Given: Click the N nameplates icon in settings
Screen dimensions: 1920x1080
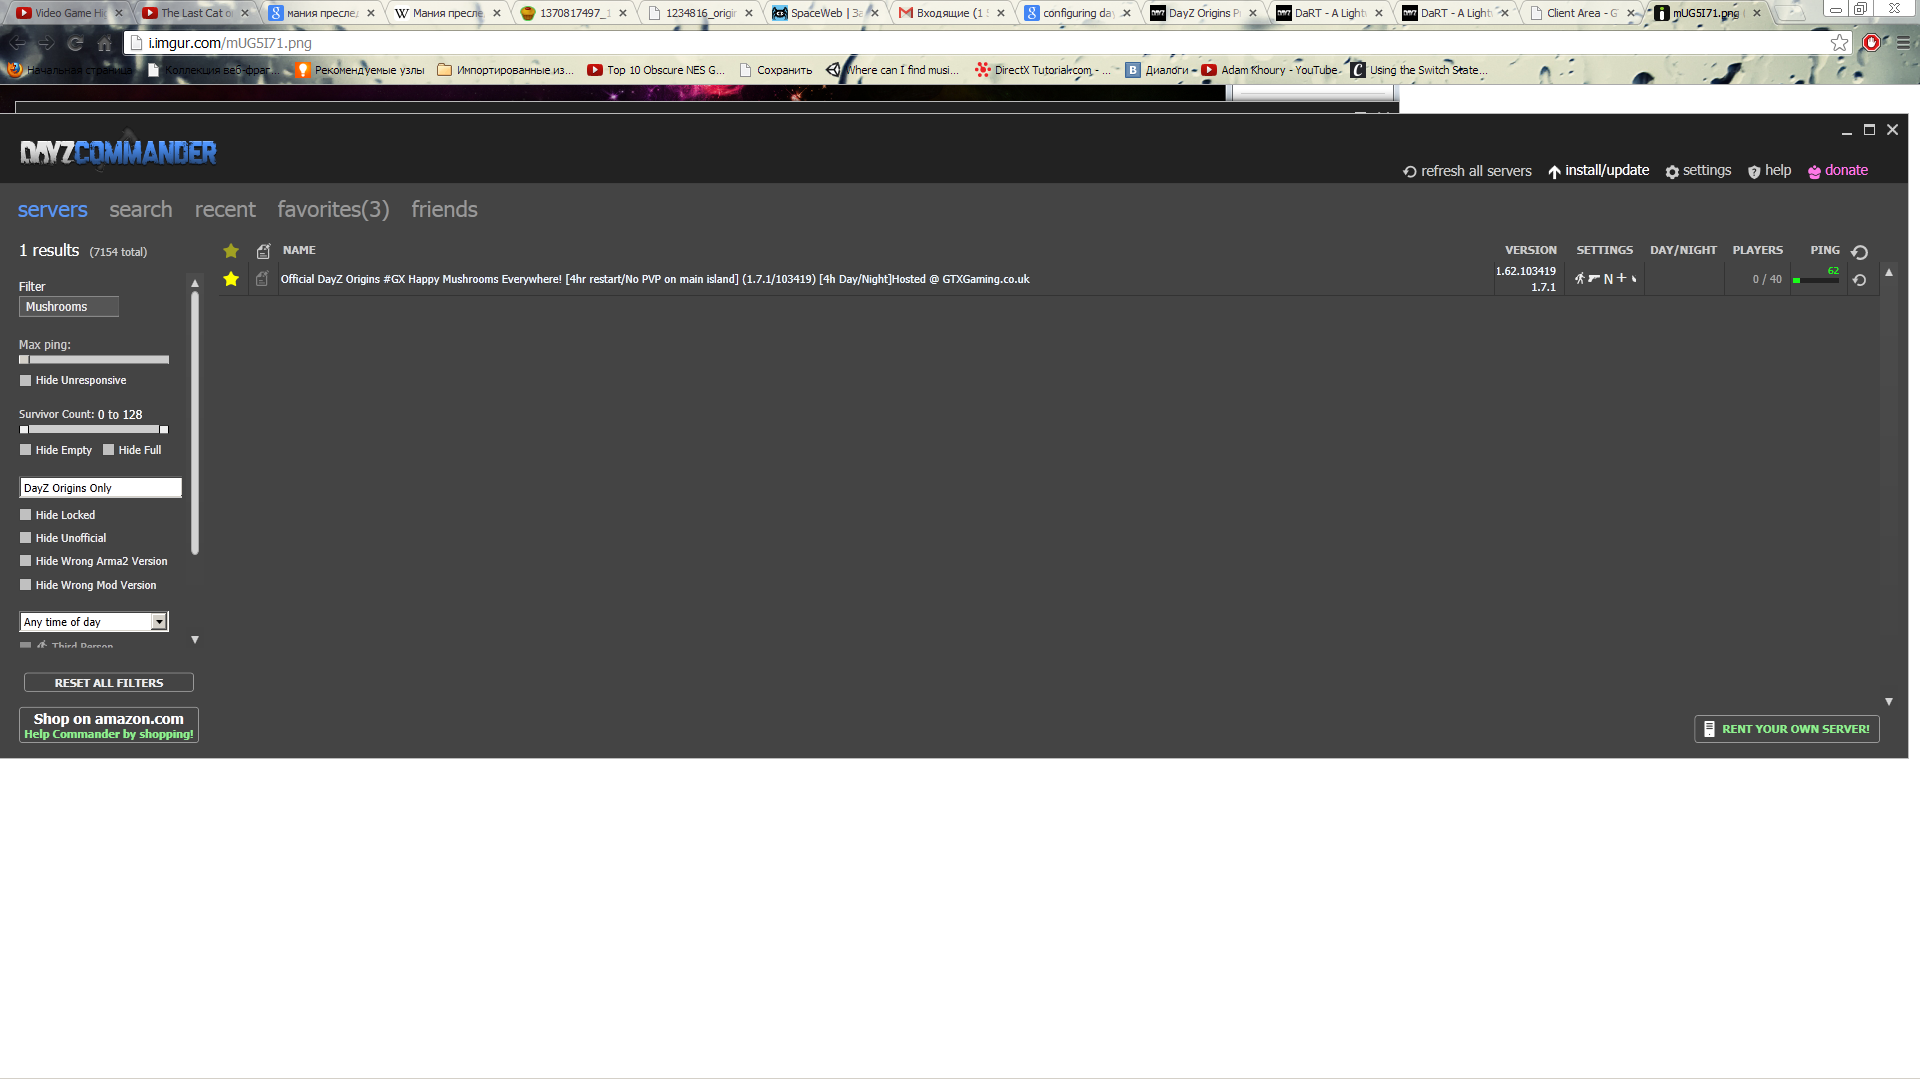Looking at the screenshot, I should [1608, 279].
